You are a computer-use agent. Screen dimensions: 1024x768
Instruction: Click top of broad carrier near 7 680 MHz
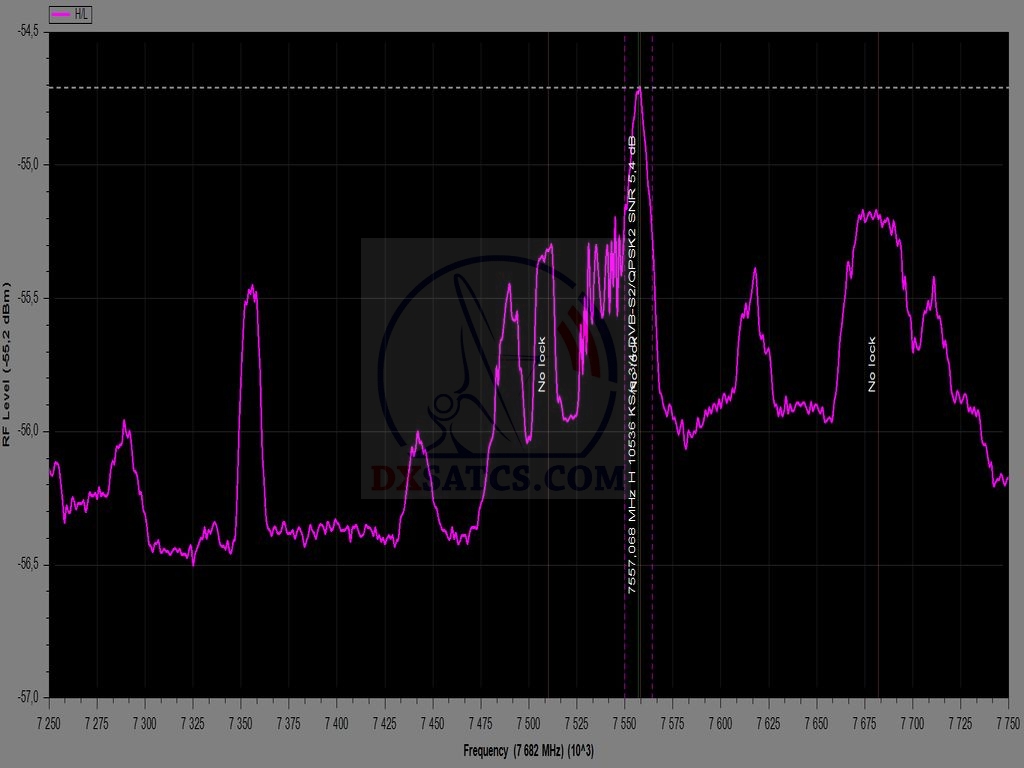[x=873, y=213]
